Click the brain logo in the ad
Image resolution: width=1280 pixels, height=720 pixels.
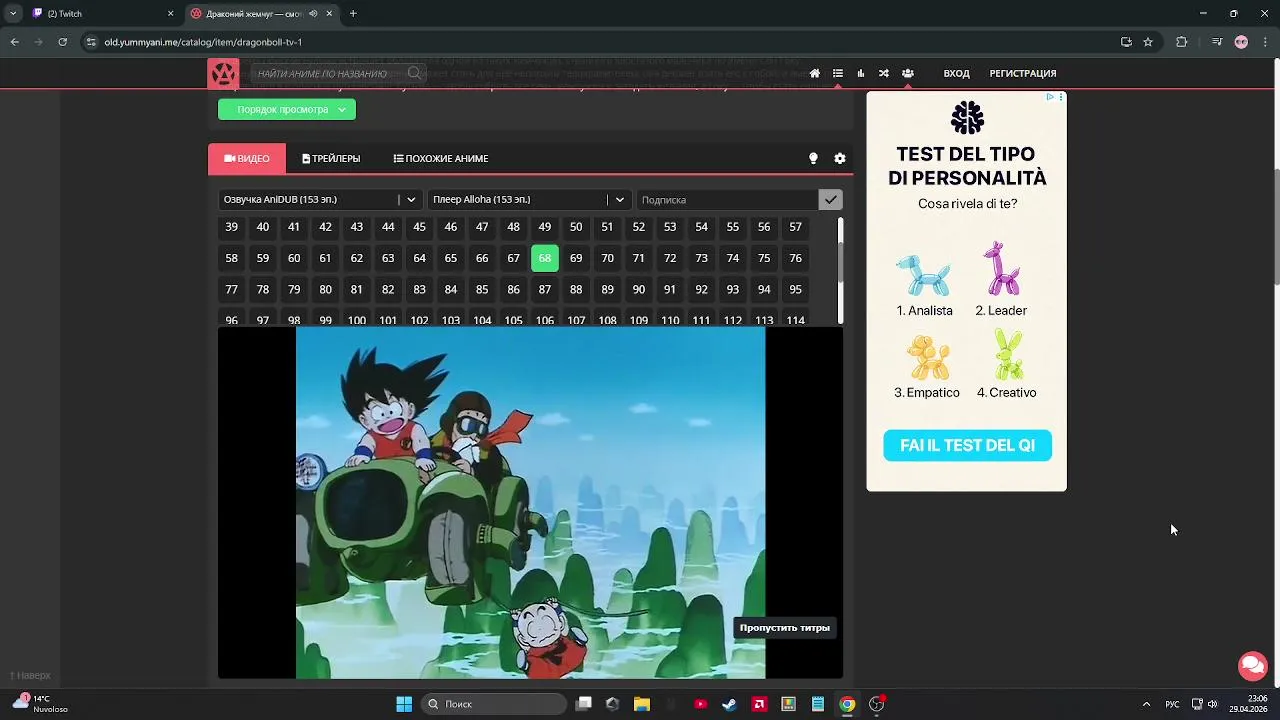click(967, 118)
